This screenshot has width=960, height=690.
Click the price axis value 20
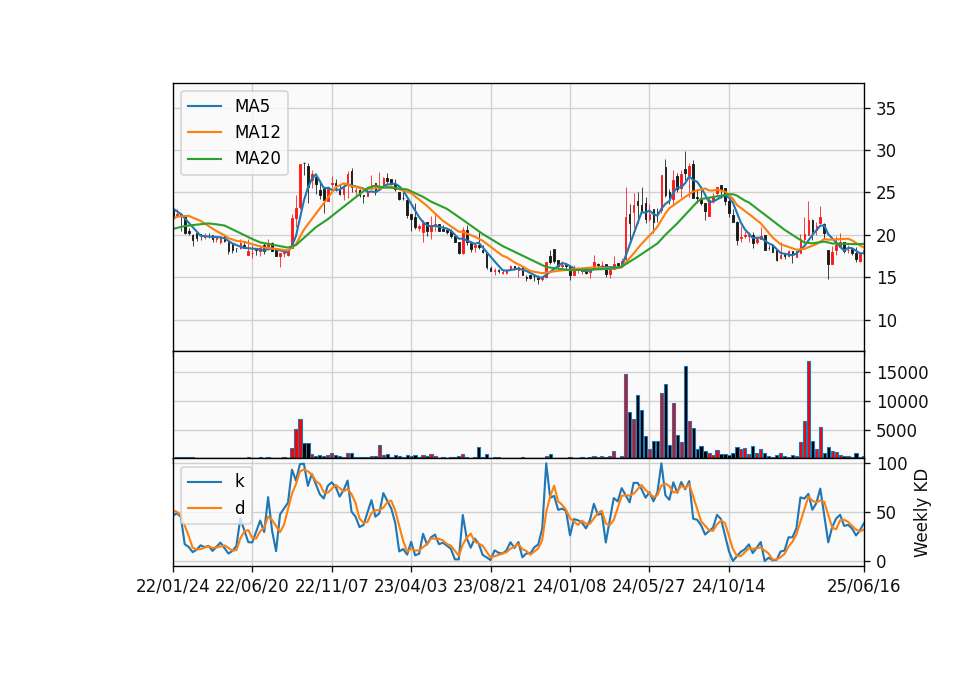pos(886,236)
